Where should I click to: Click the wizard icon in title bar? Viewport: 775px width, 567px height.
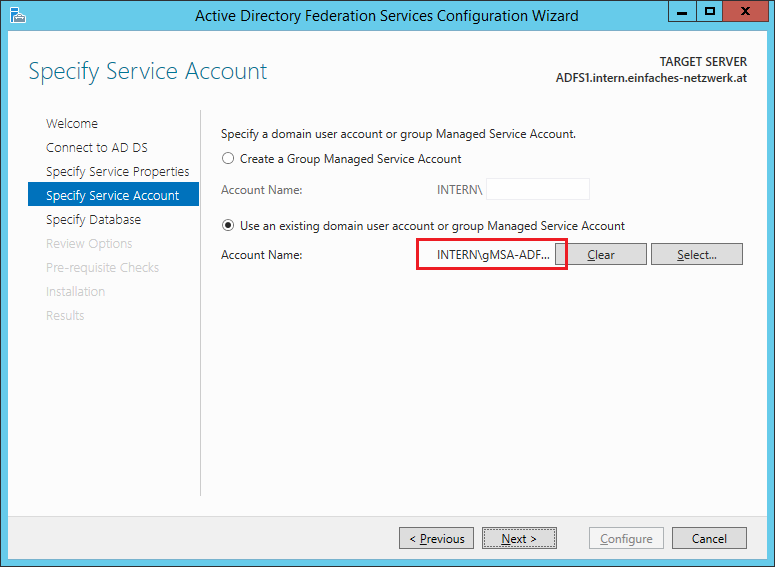click(17, 15)
